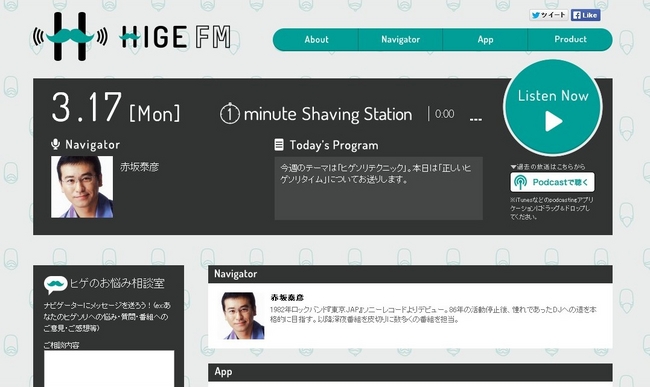Open the About menu item
Screen dimensions: 650x387
click(316, 40)
